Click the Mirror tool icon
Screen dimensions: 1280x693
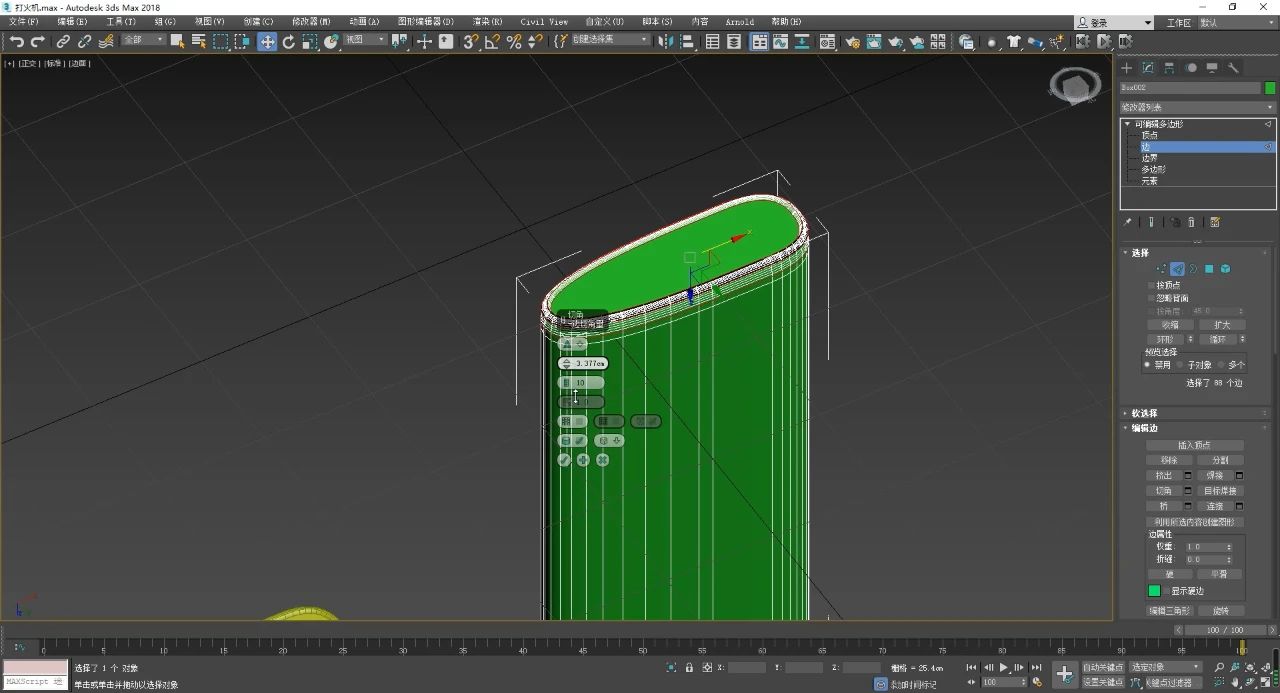coord(666,41)
